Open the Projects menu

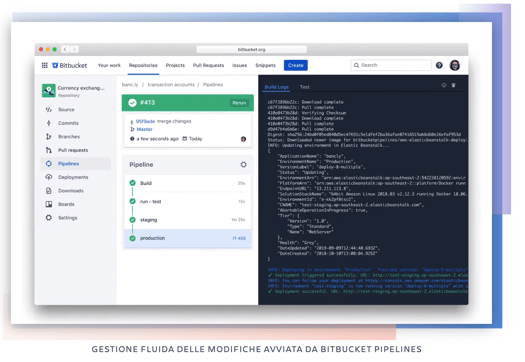[x=175, y=65]
